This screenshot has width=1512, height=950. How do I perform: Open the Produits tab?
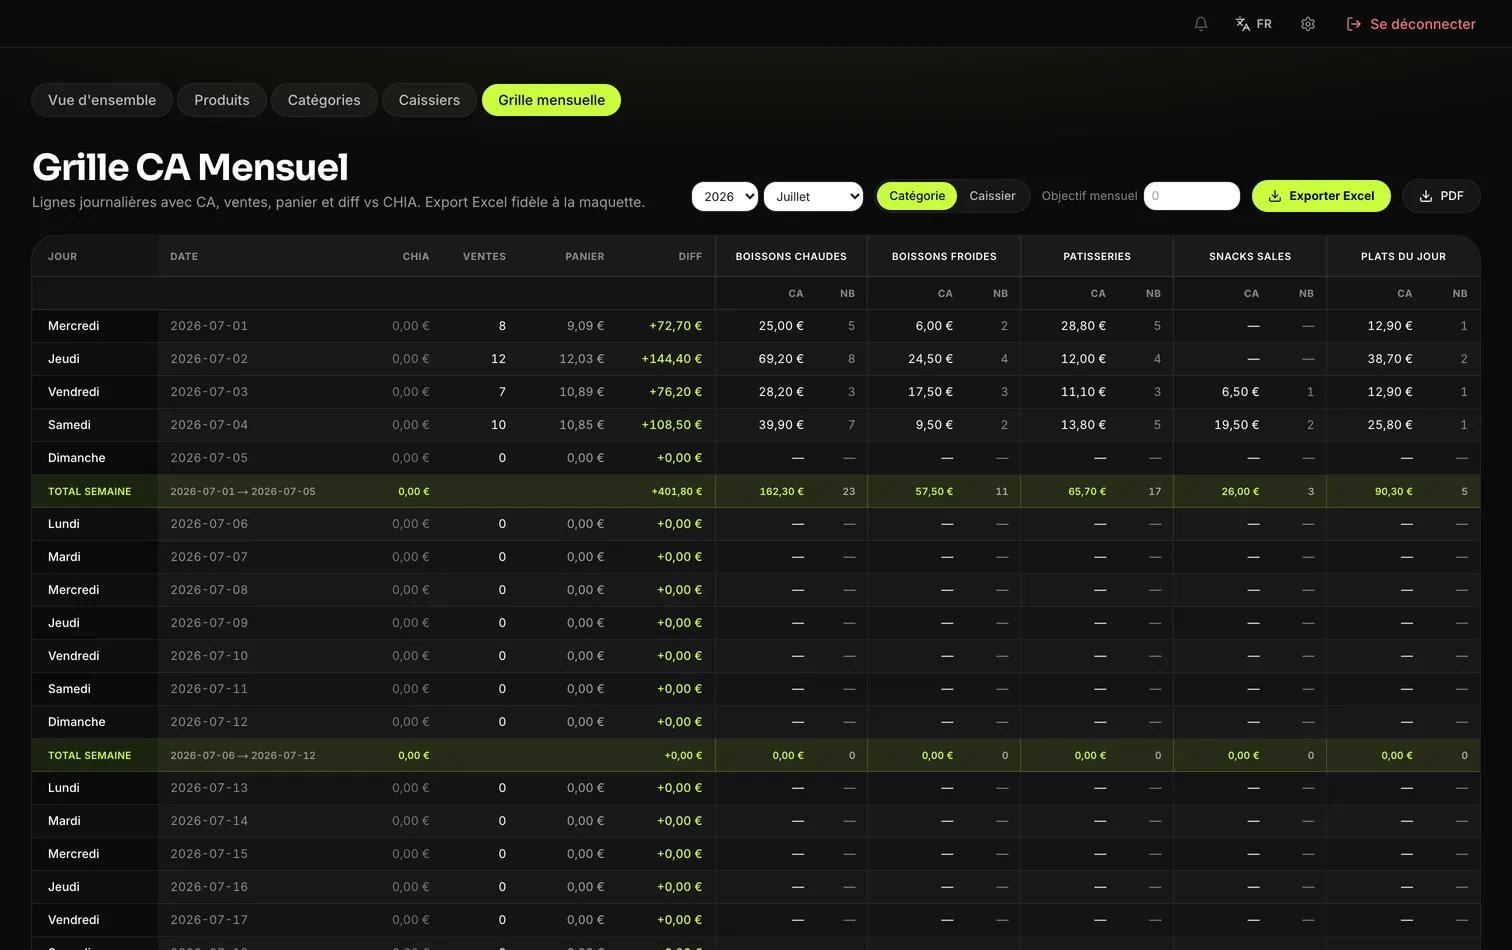coord(222,100)
